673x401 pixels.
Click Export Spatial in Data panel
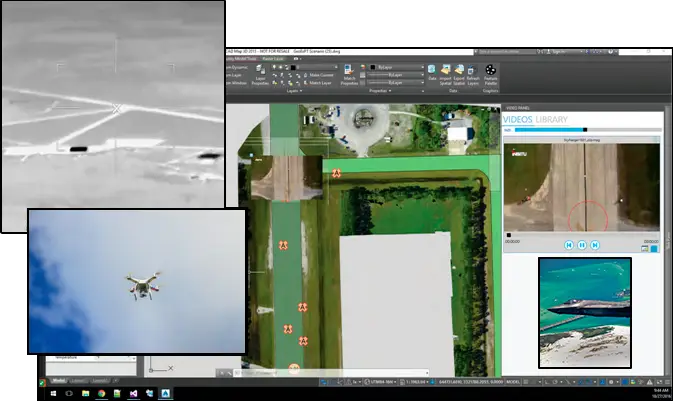(459, 75)
